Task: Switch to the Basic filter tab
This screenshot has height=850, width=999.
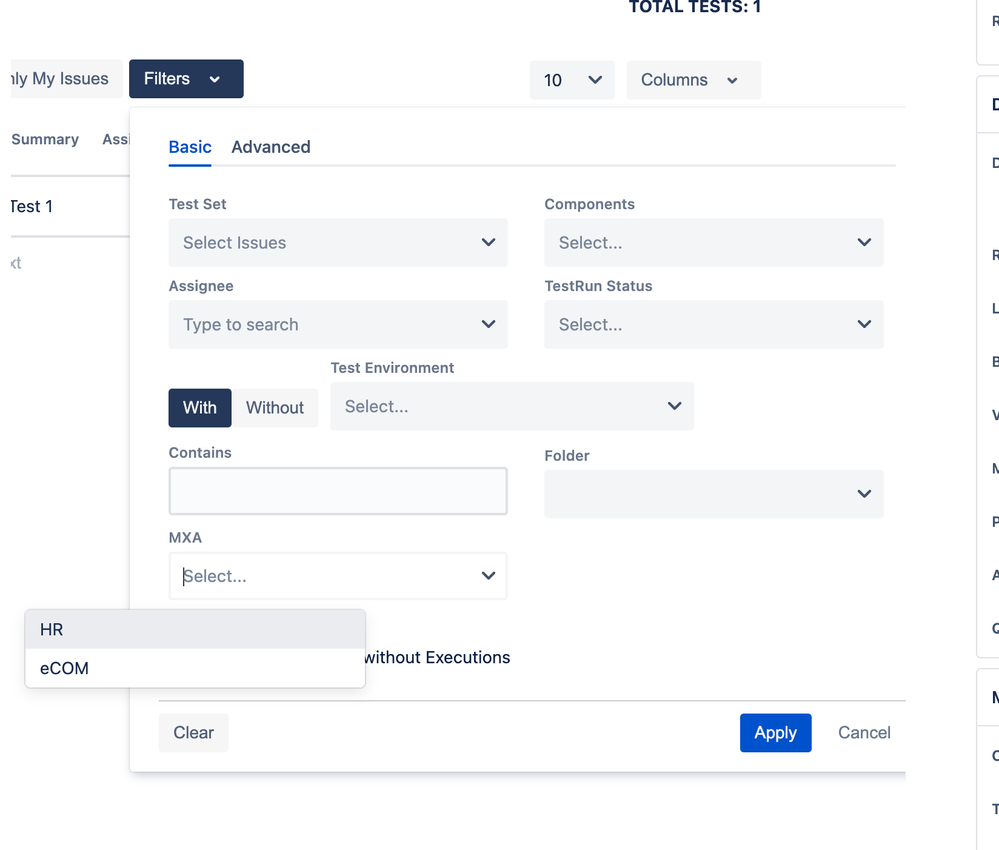Action: (x=190, y=147)
